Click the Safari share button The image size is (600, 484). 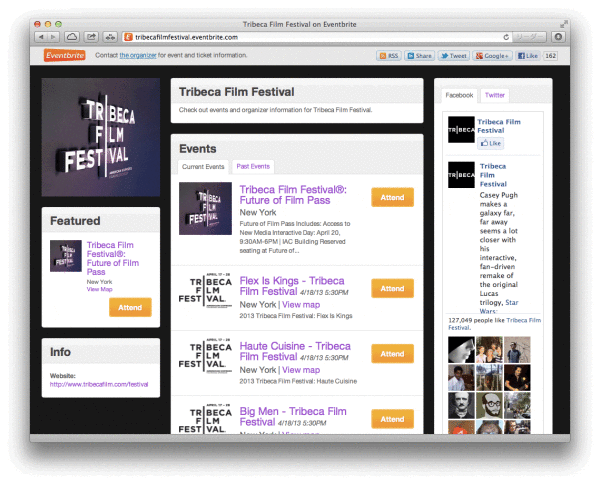point(92,36)
